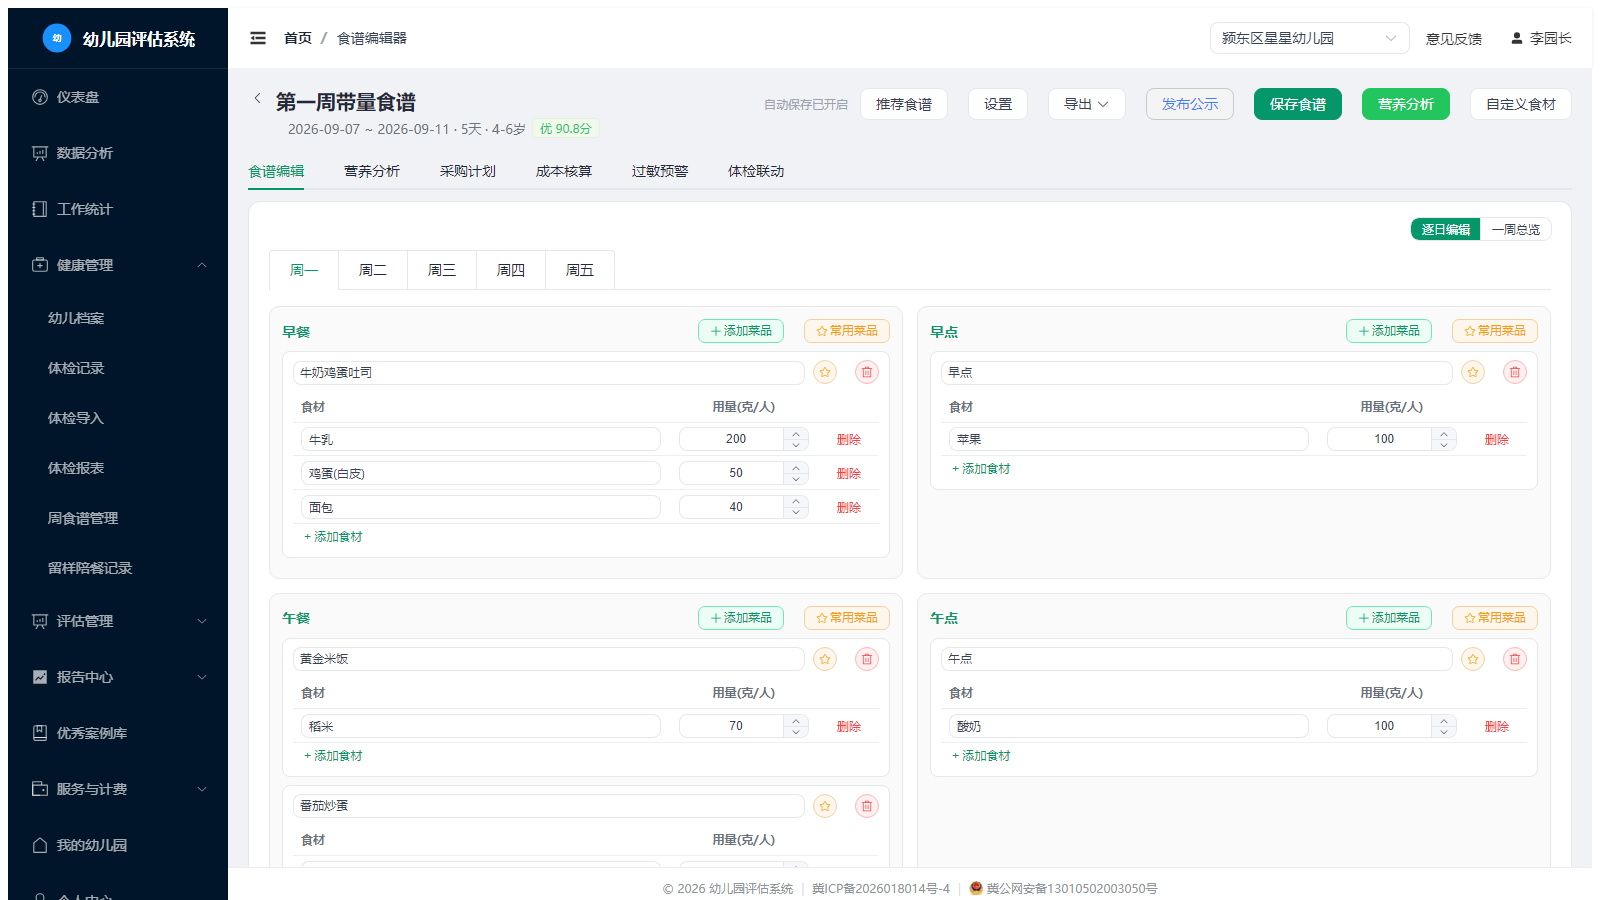Favorite the 牛奶鸡蛋吐司 dish star icon
Image resolution: width=1600 pixels, height=900 pixels.
[825, 372]
